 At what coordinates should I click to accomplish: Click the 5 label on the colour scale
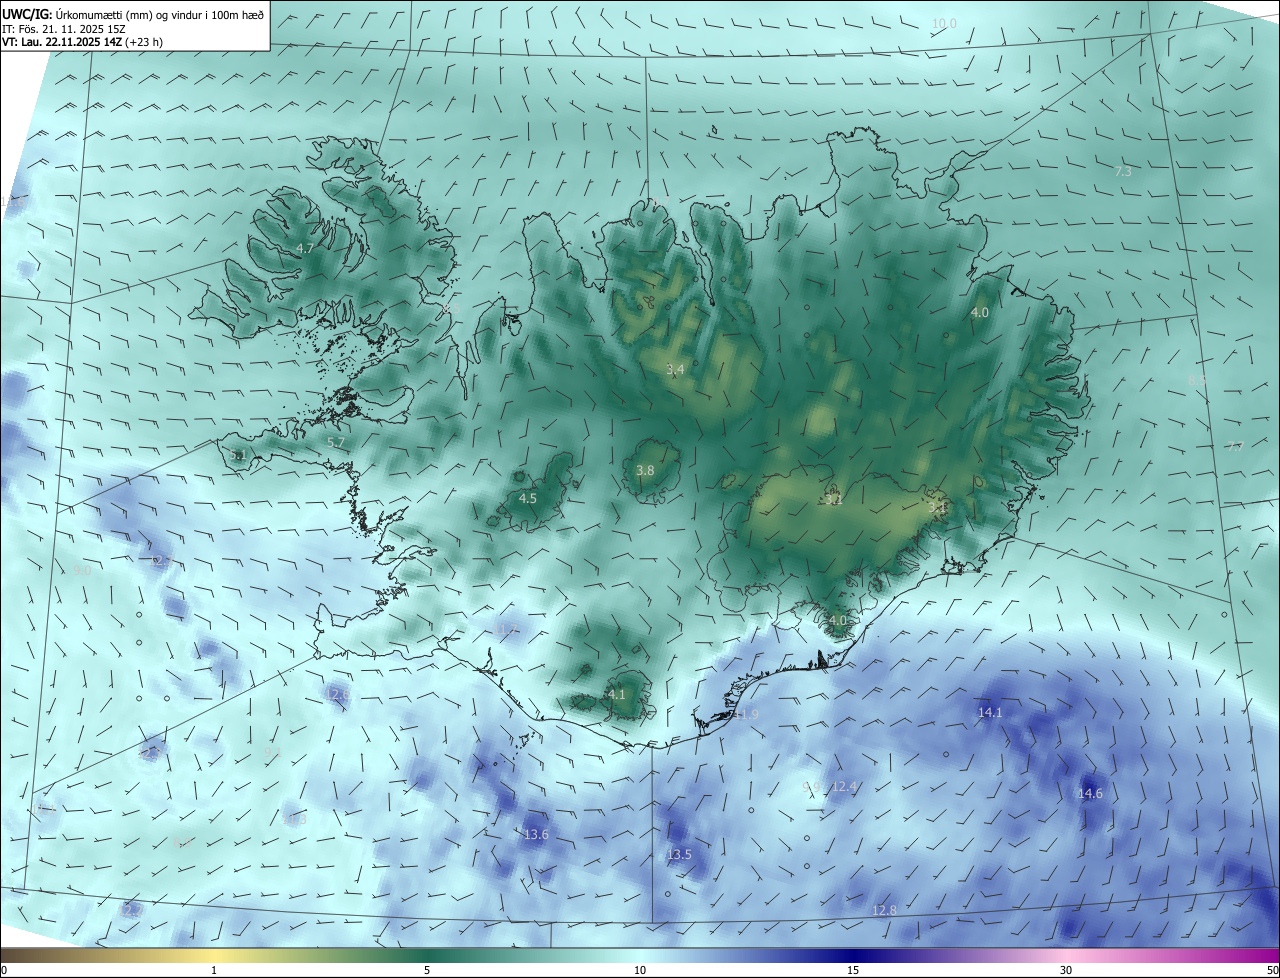[x=427, y=970]
